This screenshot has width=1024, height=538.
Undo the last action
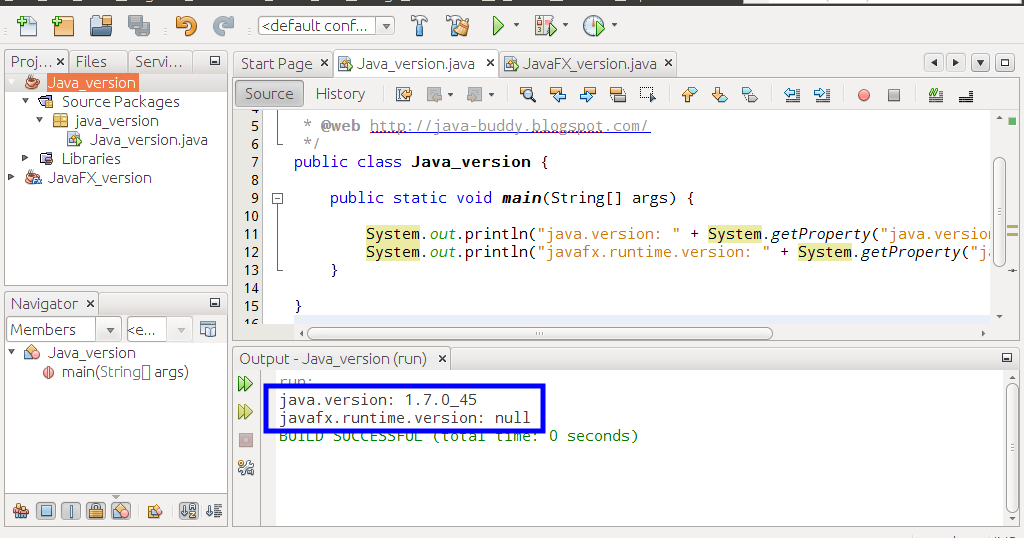tap(186, 26)
